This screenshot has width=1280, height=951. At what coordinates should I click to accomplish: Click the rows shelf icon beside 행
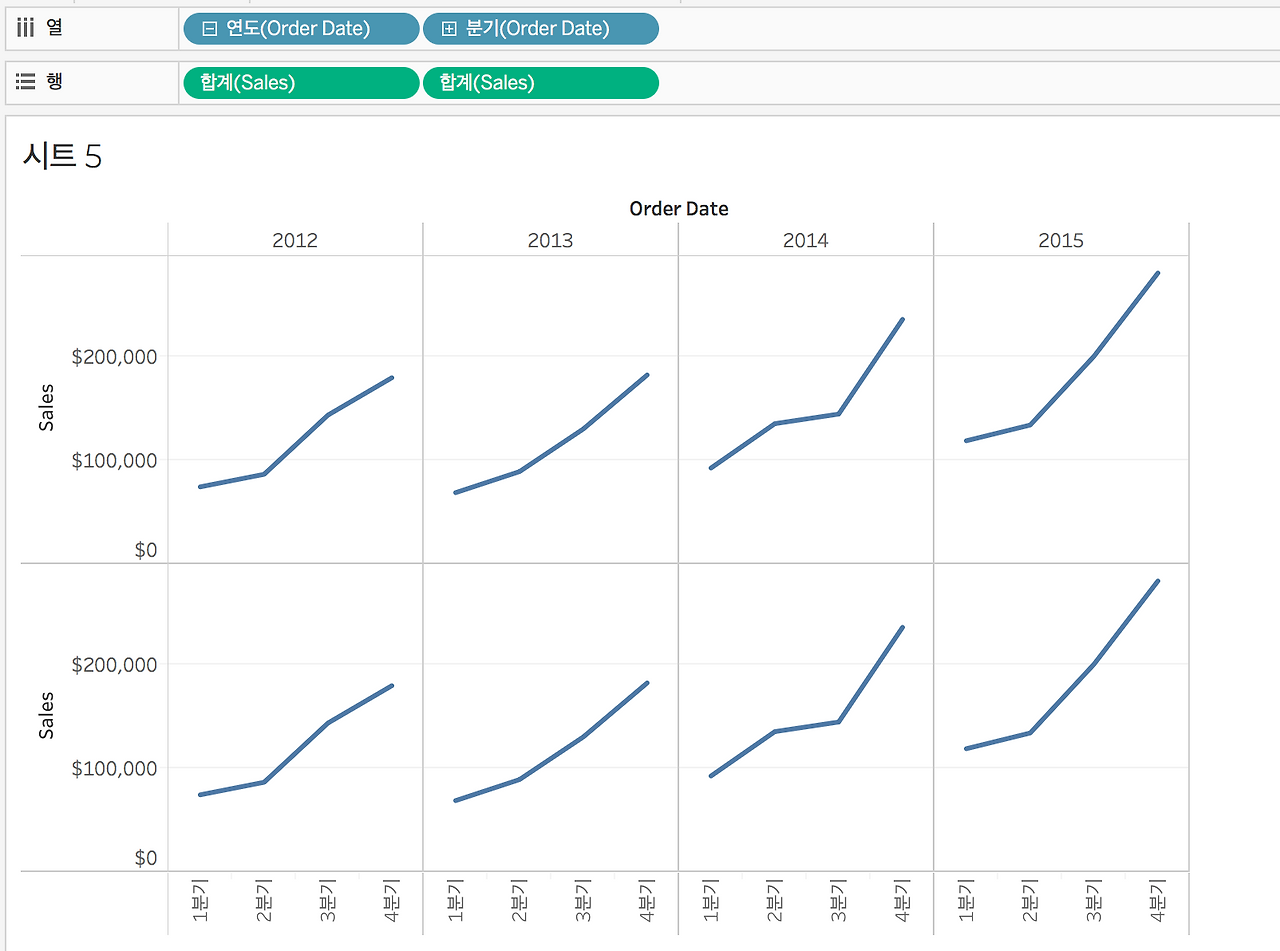click(x=26, y=81)
